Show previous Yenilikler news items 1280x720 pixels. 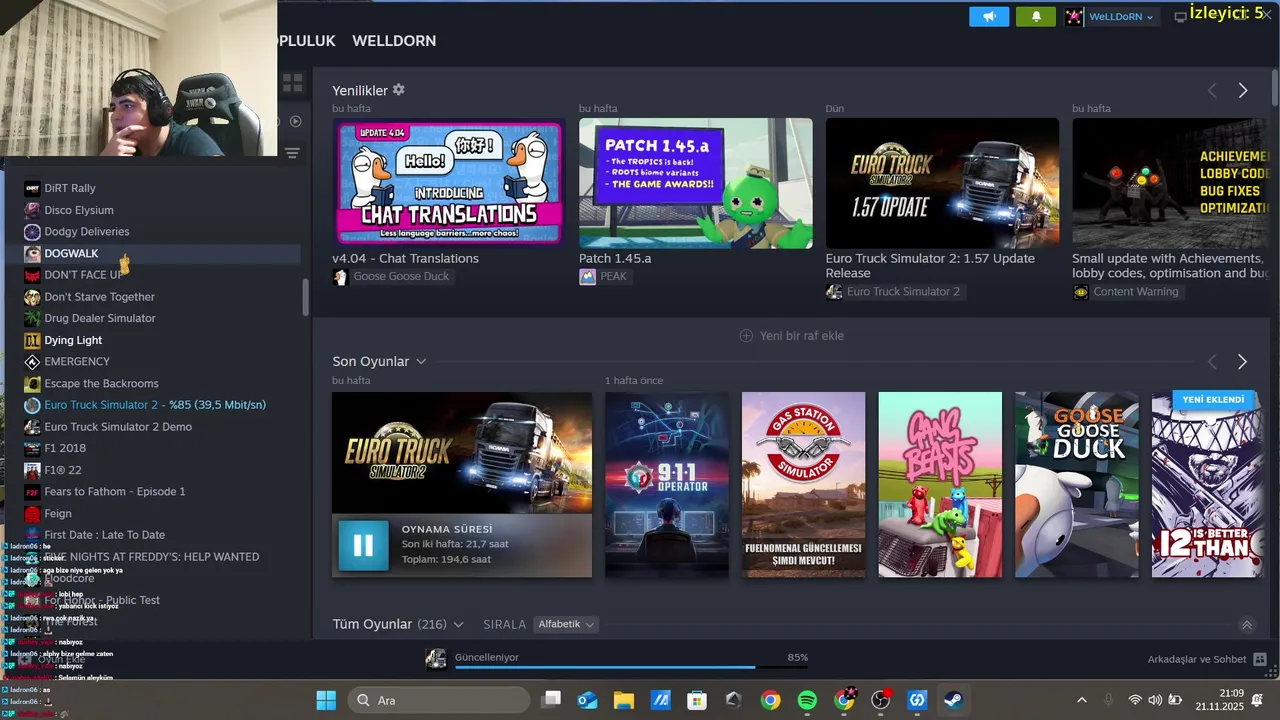click(x=1212, y=90)
